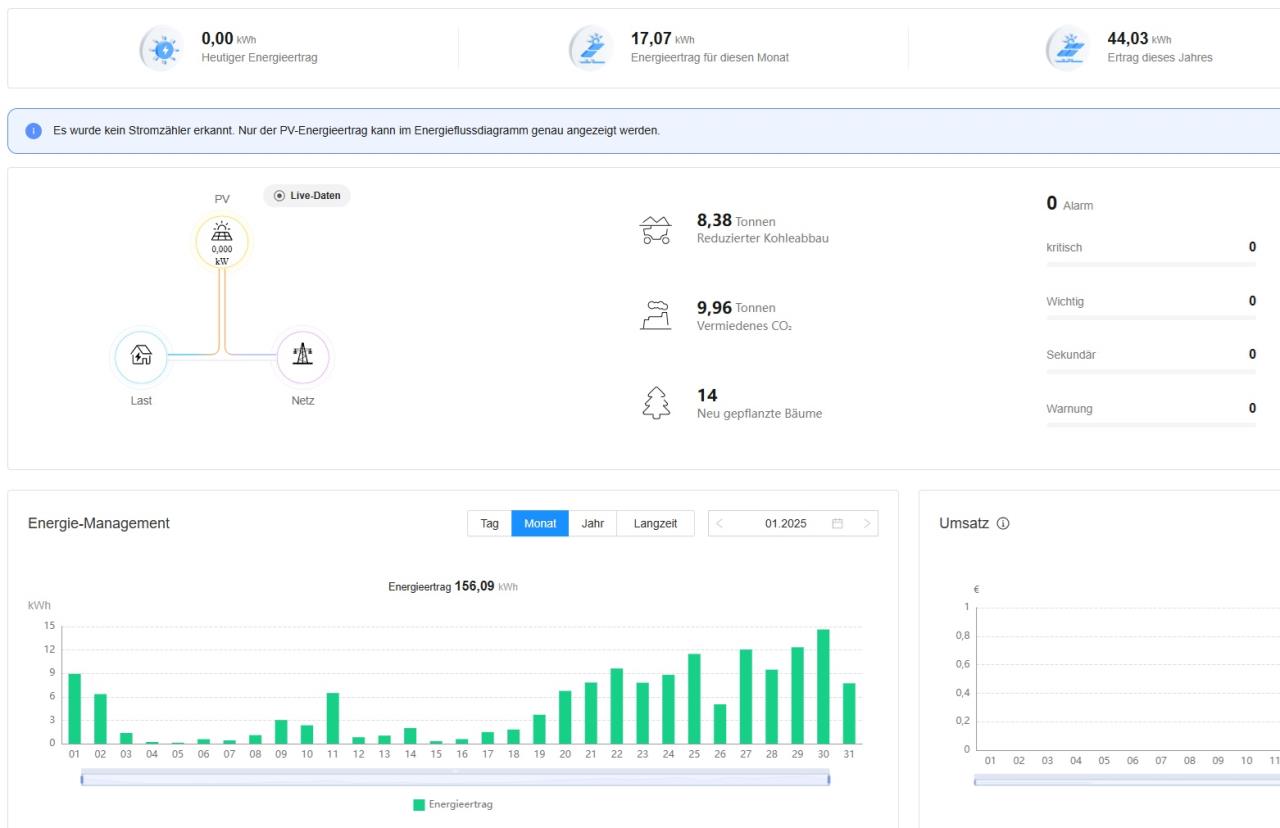Toggle the Live-Daten radio indicator
This screenshot has width=1280, height=828.
(279, 196)
